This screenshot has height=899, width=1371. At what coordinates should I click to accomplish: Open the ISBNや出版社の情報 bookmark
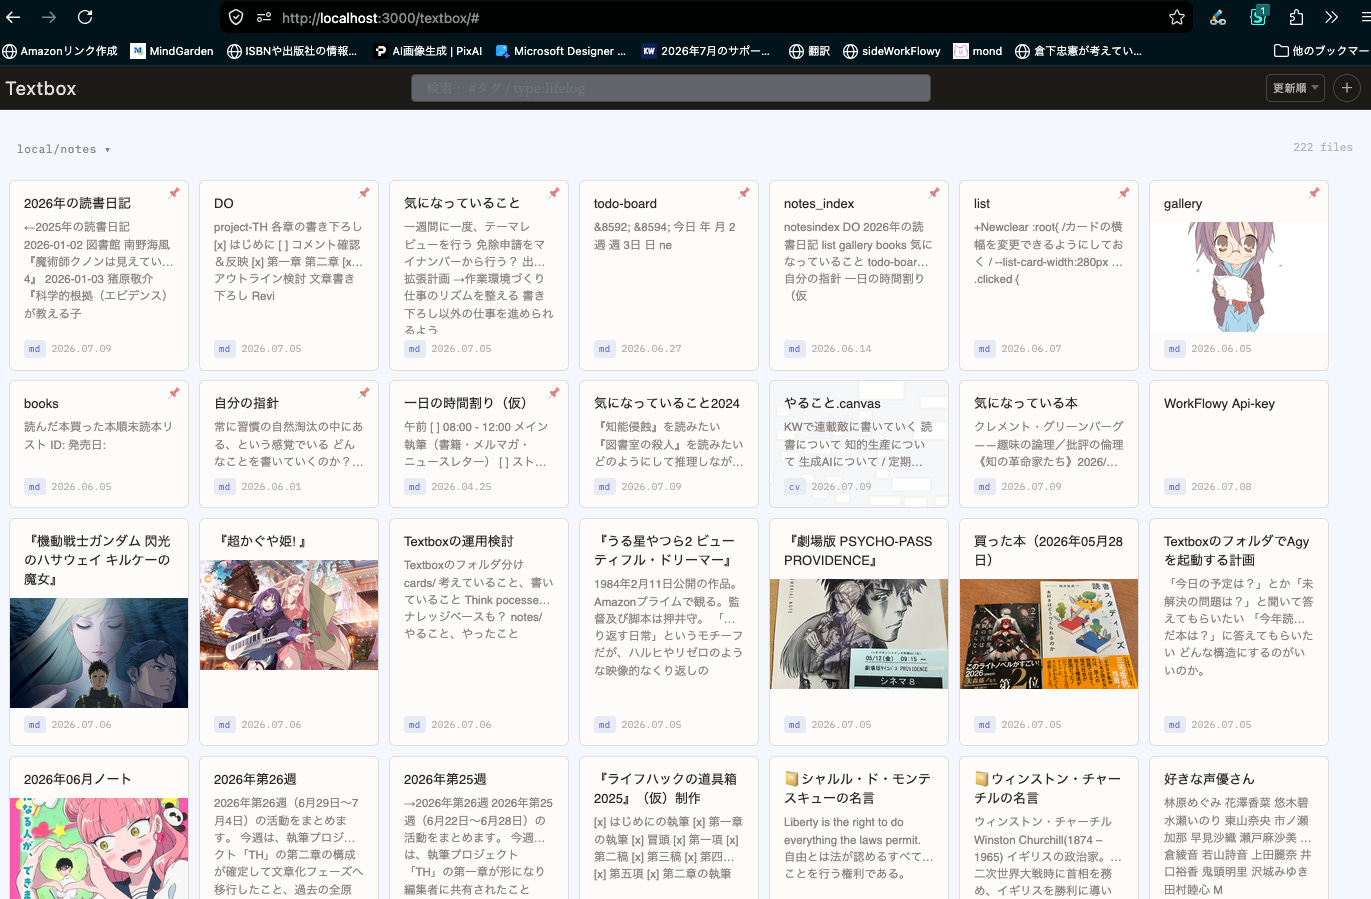click(x=292, y=51)
